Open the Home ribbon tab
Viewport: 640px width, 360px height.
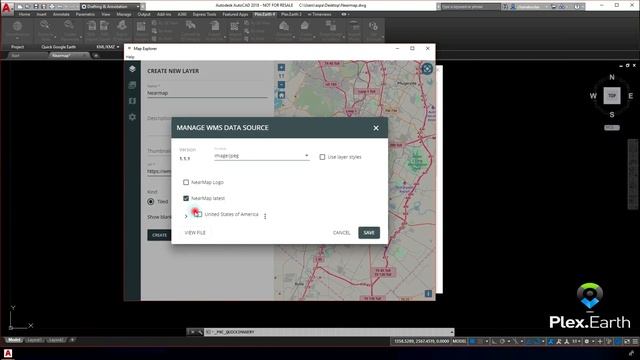pos(24,14)
